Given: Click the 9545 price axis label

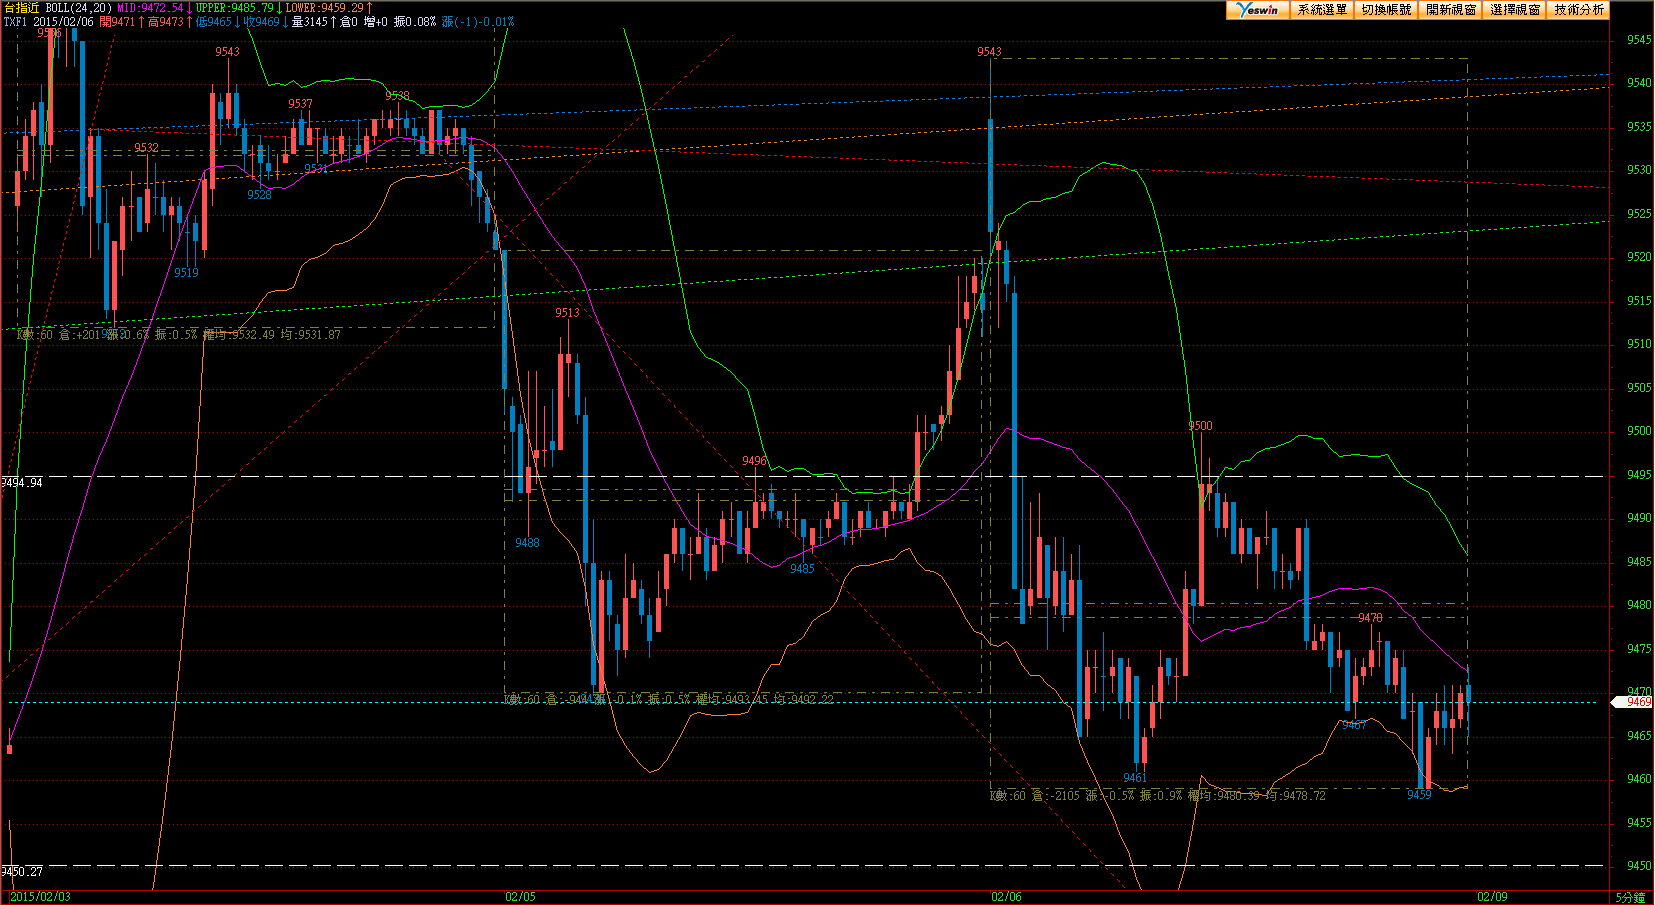Looking at the screenshot, I should tap(1639, 40).
